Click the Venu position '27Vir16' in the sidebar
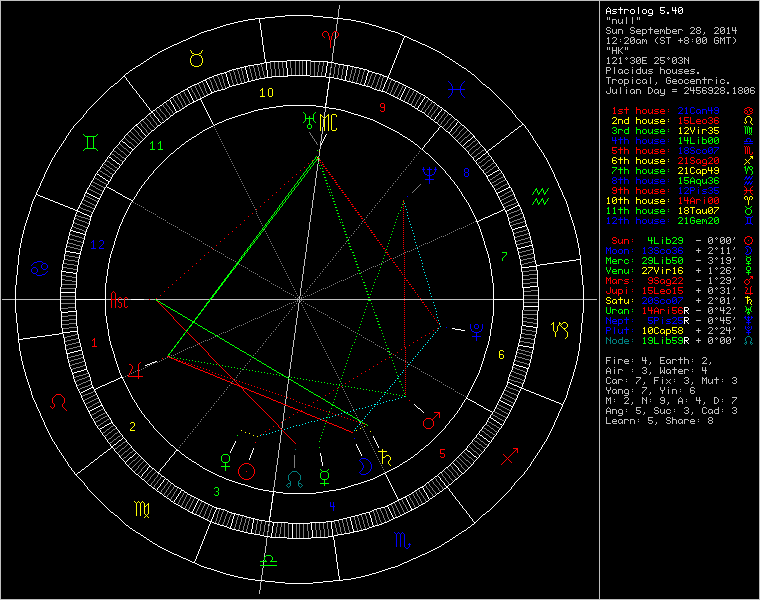 663,271
